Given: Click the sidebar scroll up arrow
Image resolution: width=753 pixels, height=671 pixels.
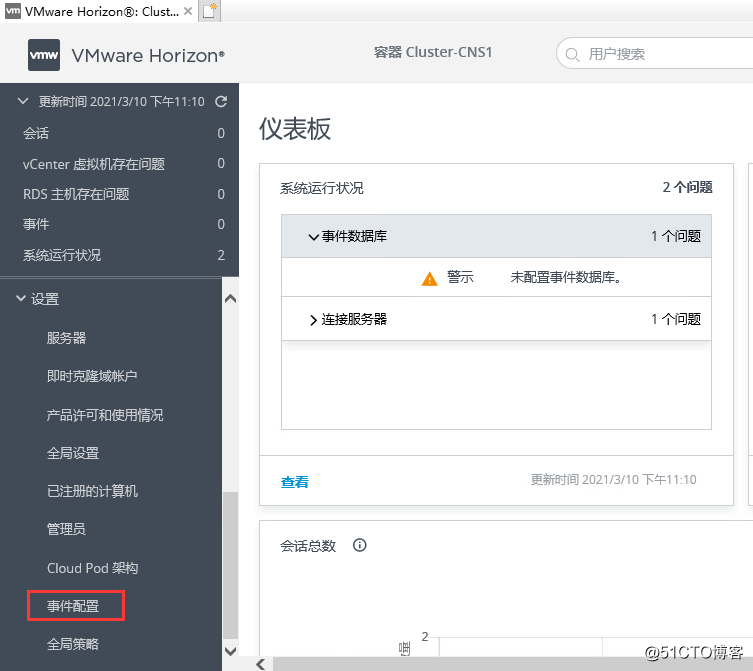Looking at the screenshot, I should tap(231, 299).
